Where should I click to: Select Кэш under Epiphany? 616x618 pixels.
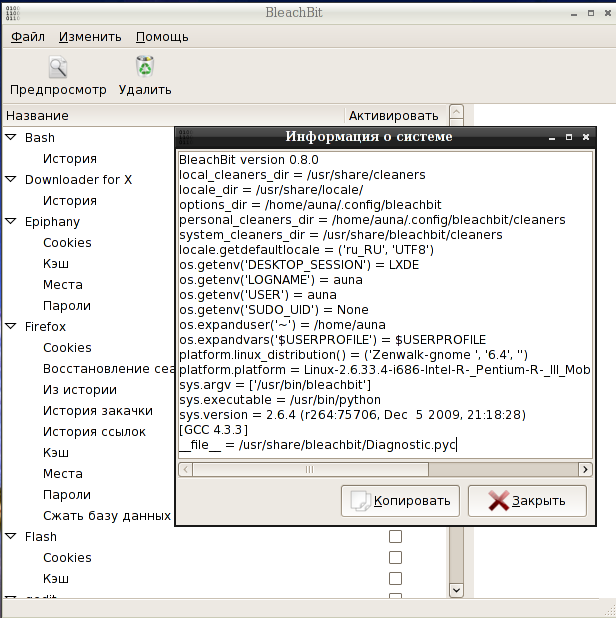click(x=56, y=263)
